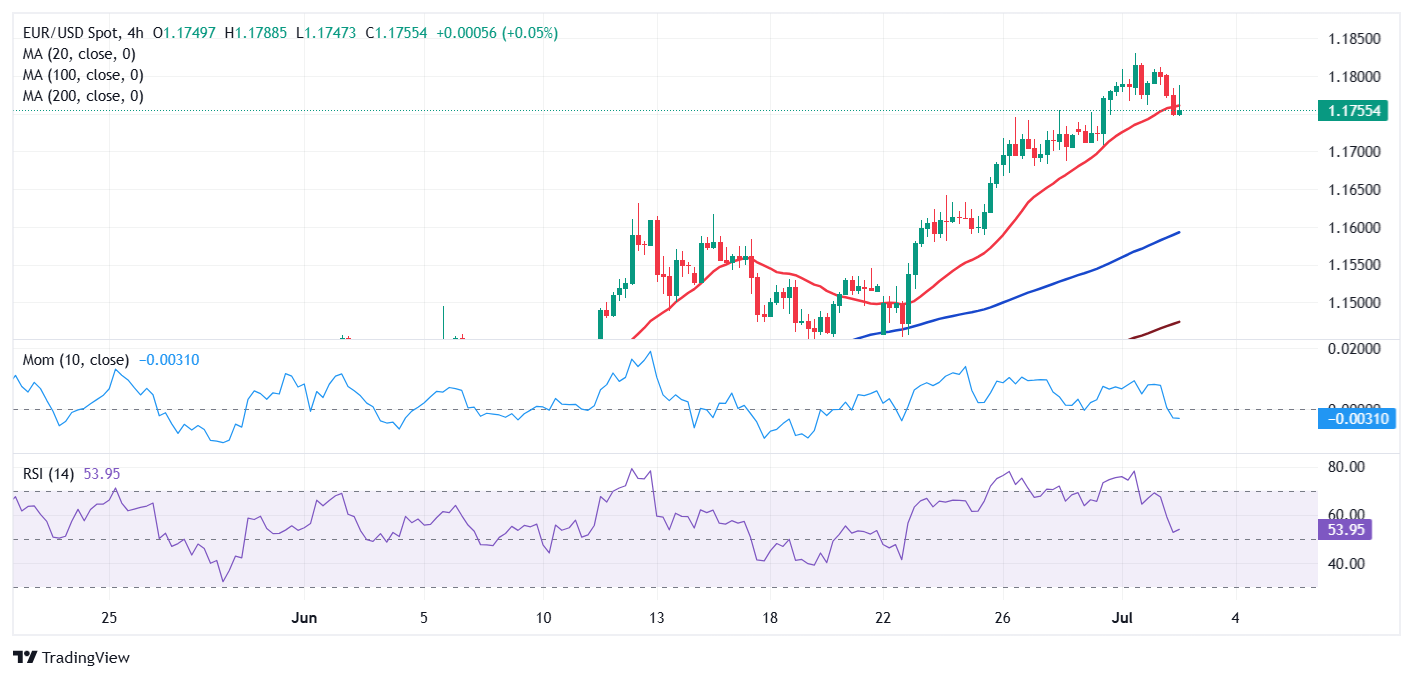Click the EUR/USD Spot symbol title
The width and height of the screenshot is (1413, 679).
[x=73, y=33]
